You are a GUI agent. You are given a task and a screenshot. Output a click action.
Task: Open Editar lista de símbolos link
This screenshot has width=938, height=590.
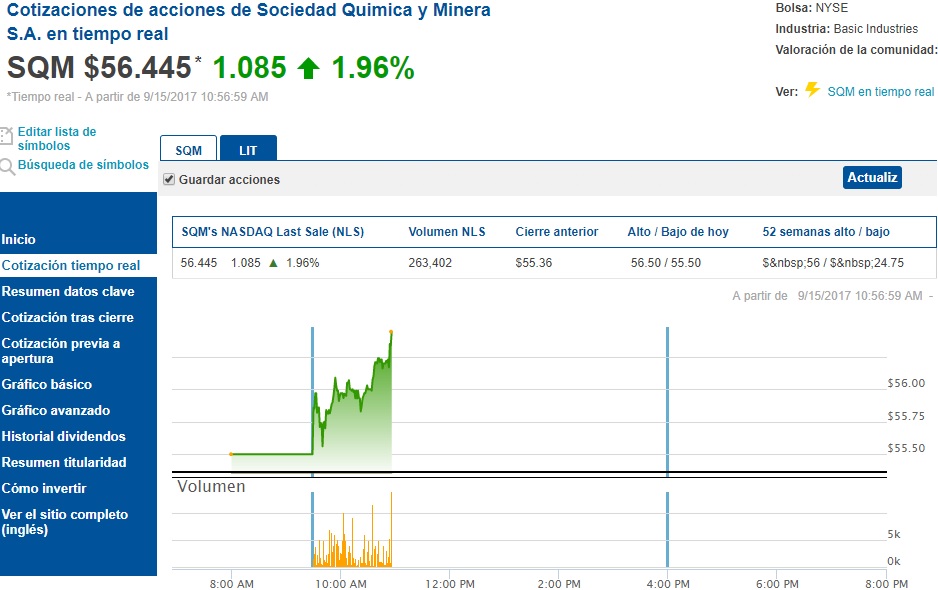(57, 138)
